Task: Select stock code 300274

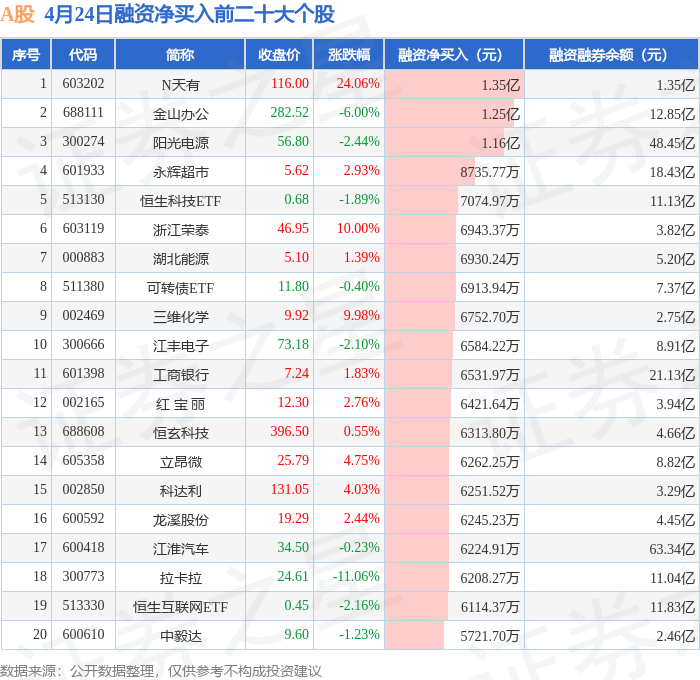Action: pyautogui.click(x=83, y=142)
